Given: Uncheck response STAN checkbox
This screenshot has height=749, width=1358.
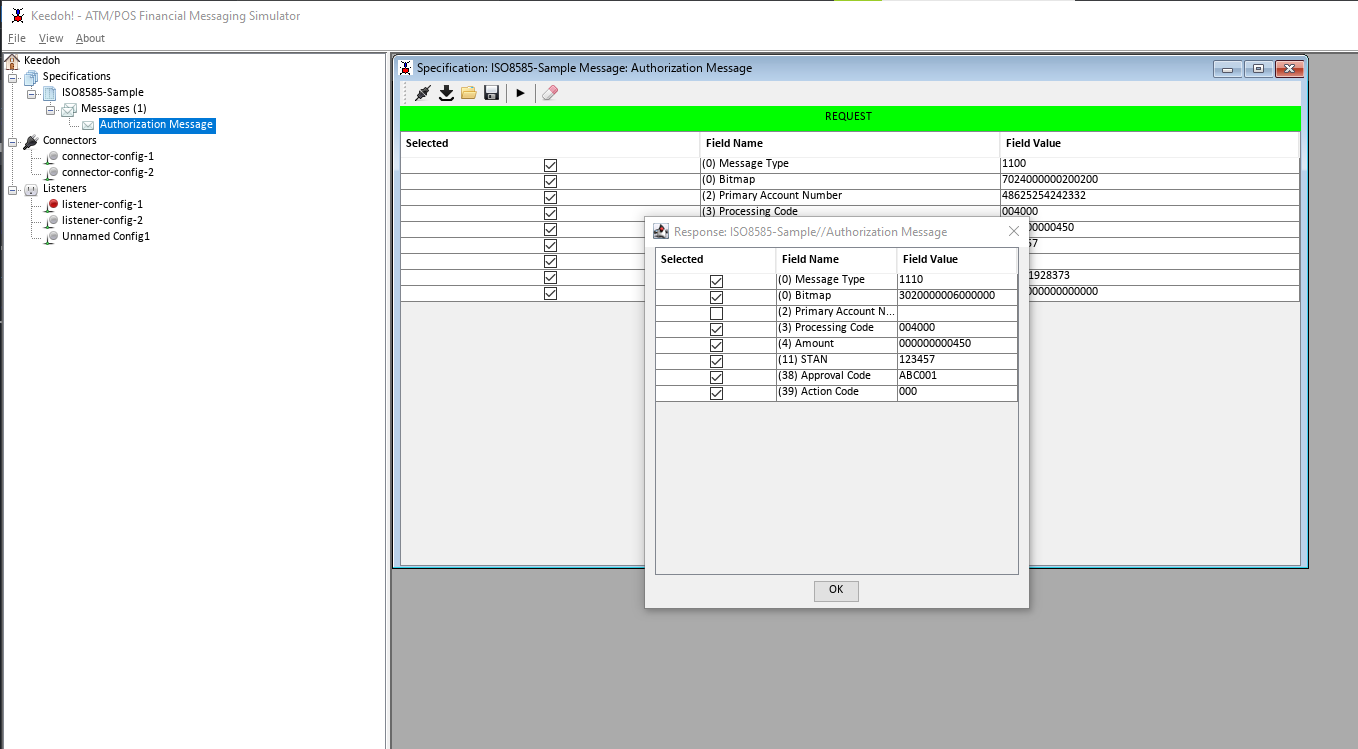Looking at the screenshot, I should [716, 361].
